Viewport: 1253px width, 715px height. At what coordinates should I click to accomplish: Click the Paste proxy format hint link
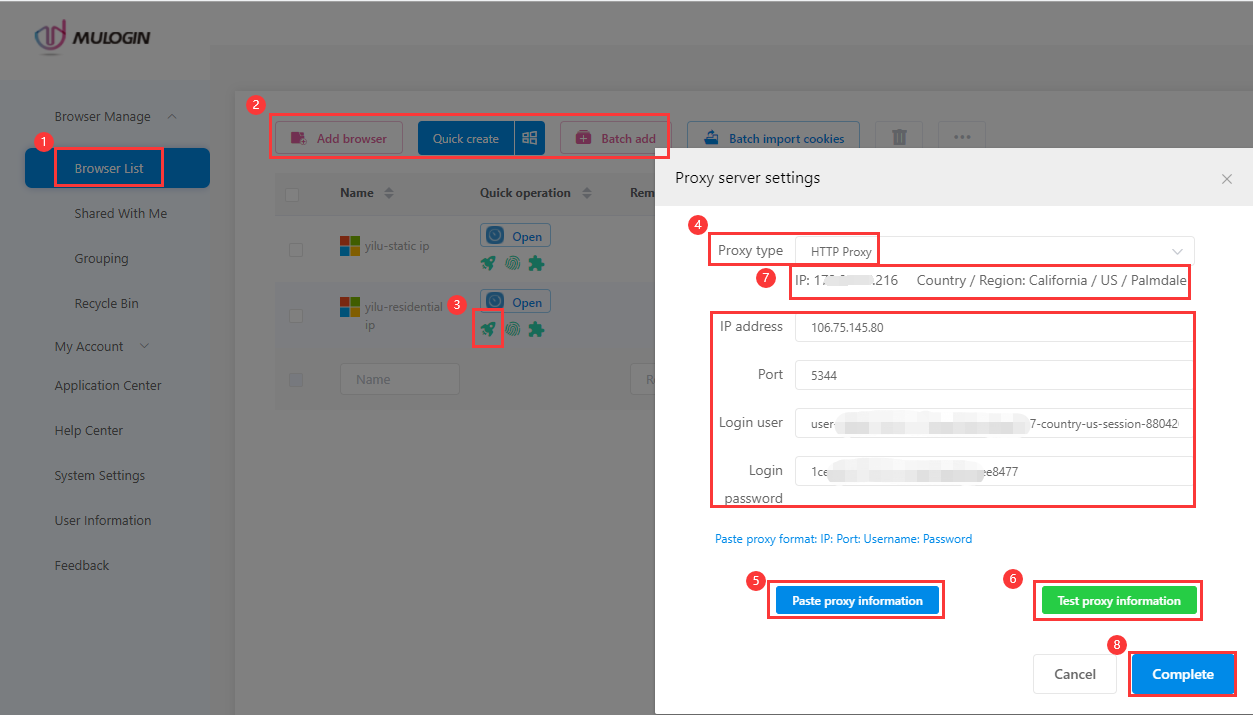[843, 538]
